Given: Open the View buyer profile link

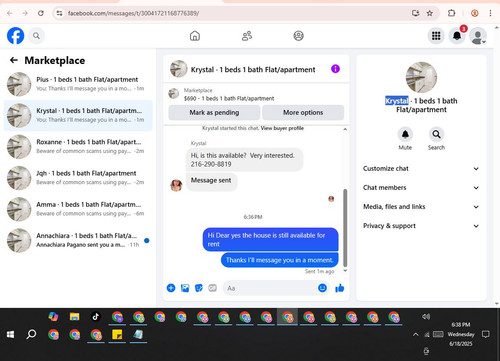Looking at the screenshot, I should 282,128.
